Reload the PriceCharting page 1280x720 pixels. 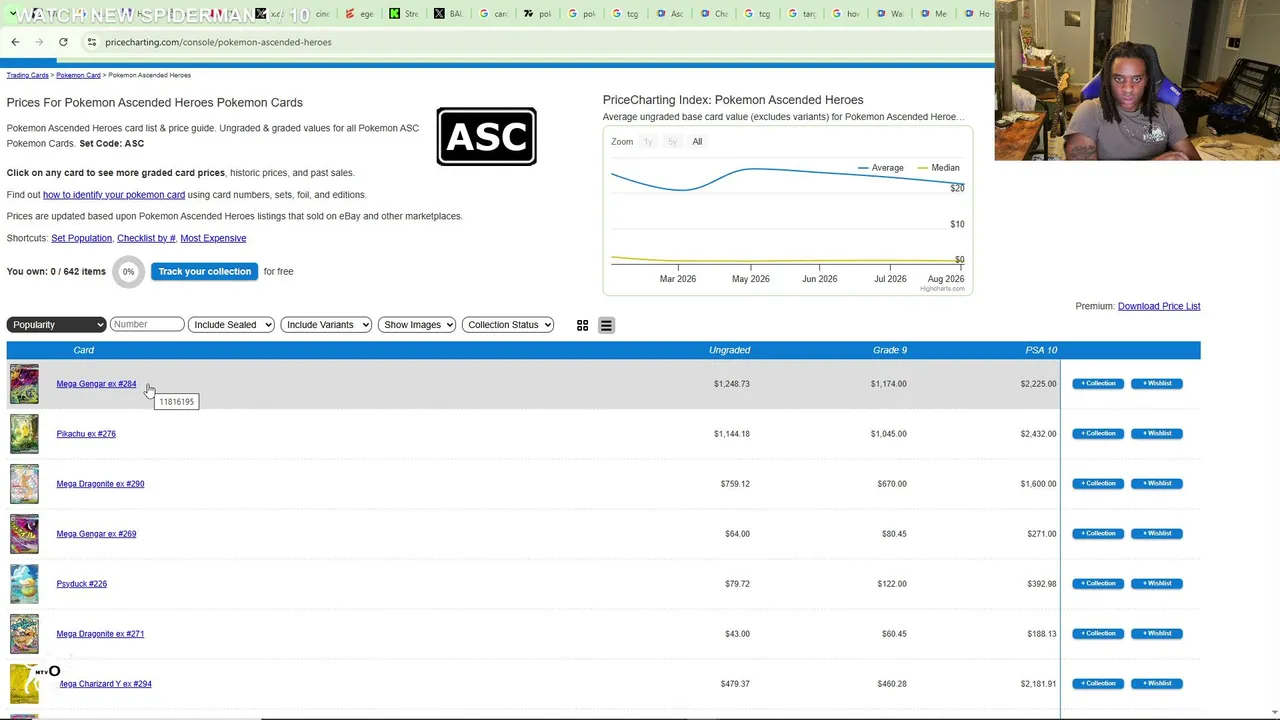(x=63, y=42)
